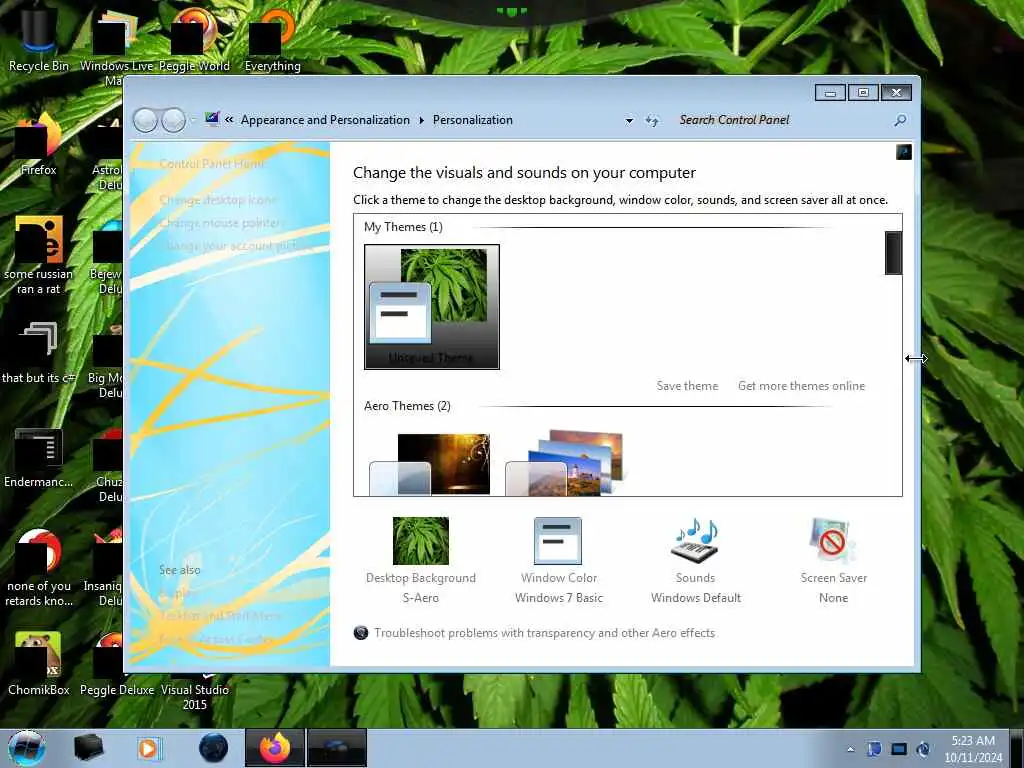
Task: Open Troubleshoot problems with transparency link
Action: 545,633
